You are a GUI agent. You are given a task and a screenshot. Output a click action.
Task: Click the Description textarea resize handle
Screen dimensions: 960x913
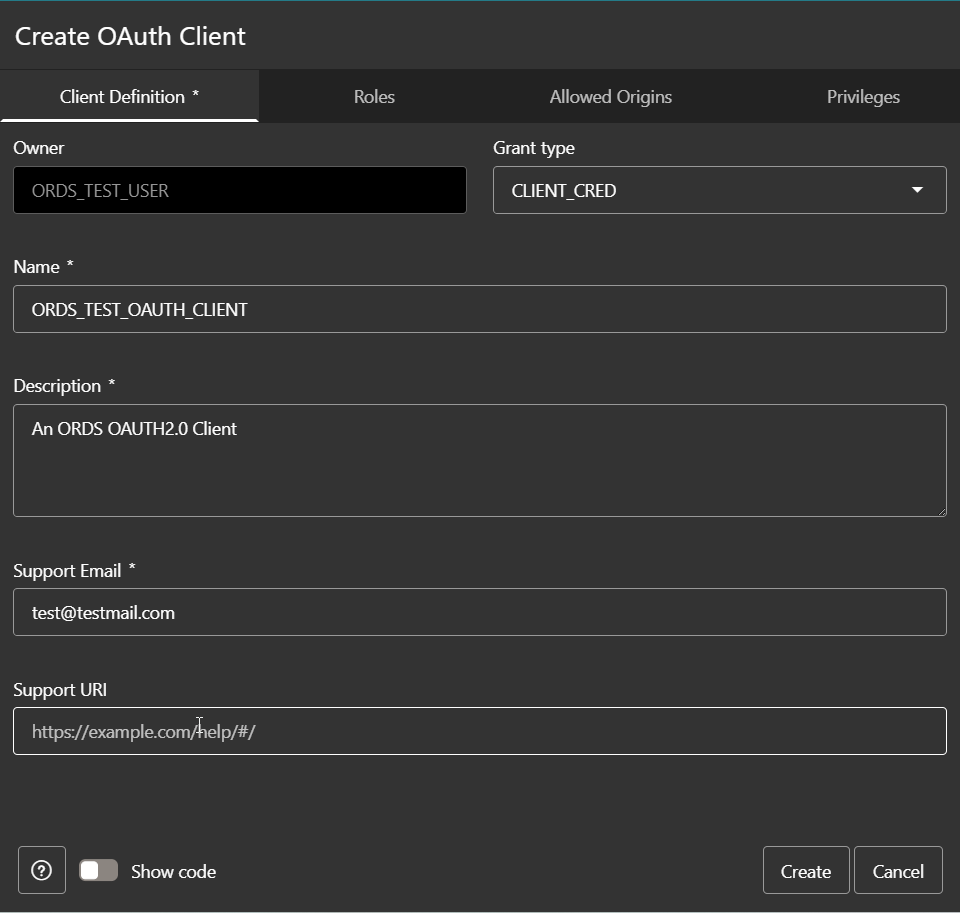[942, 512]
